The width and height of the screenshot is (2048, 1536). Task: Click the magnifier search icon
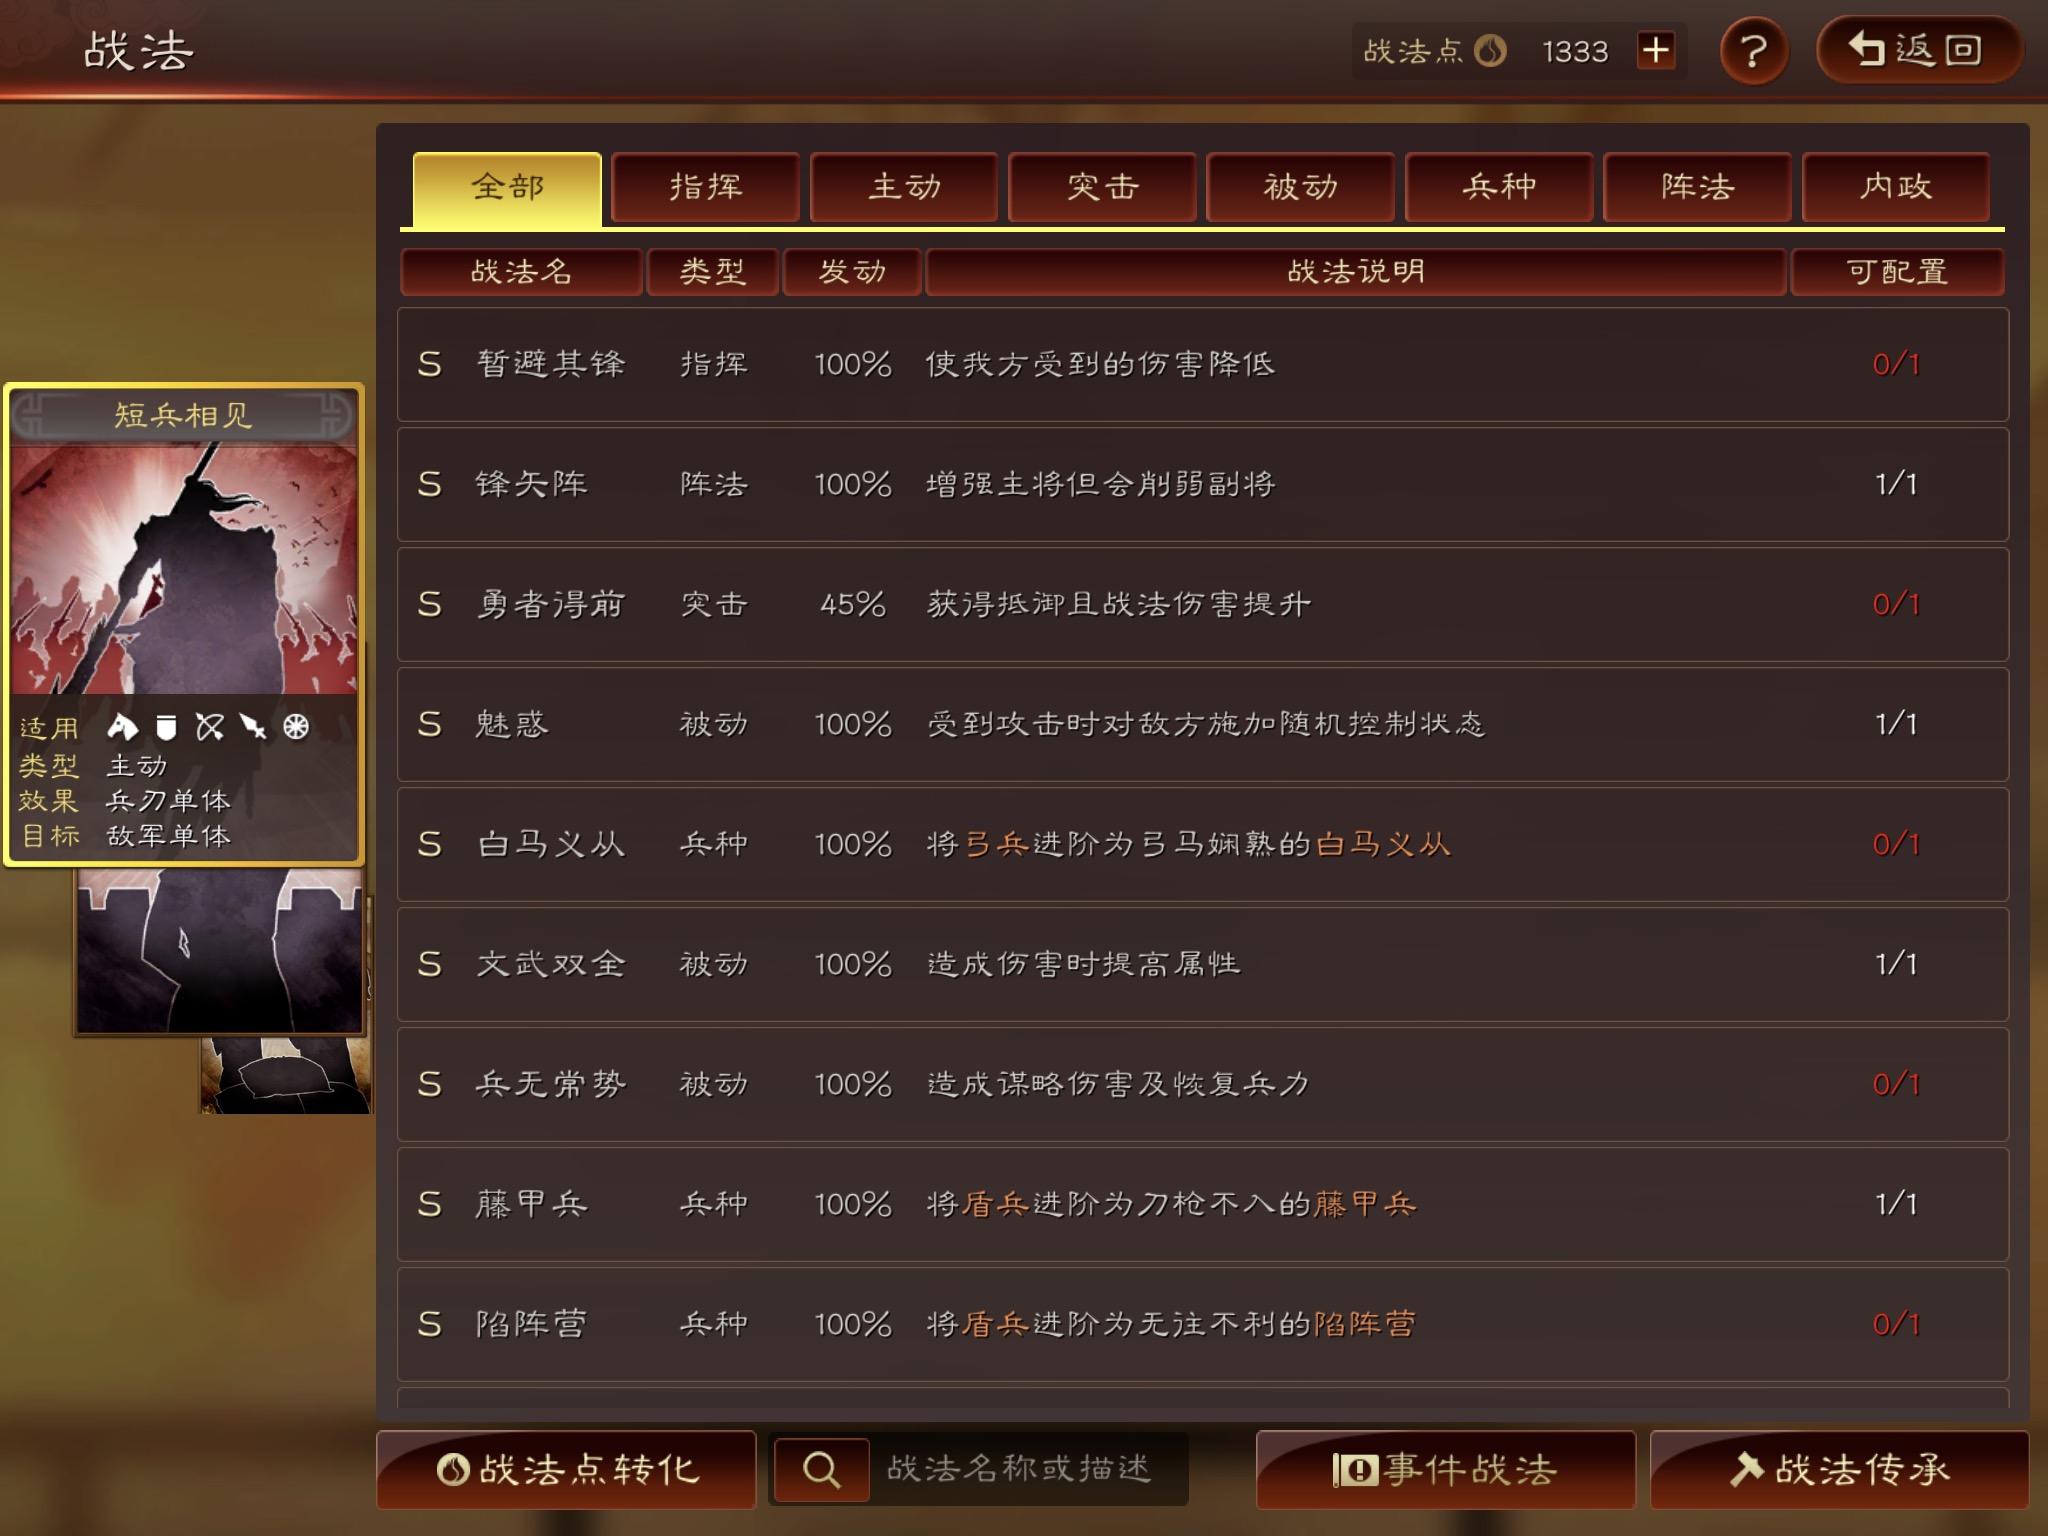[821, 1469]
